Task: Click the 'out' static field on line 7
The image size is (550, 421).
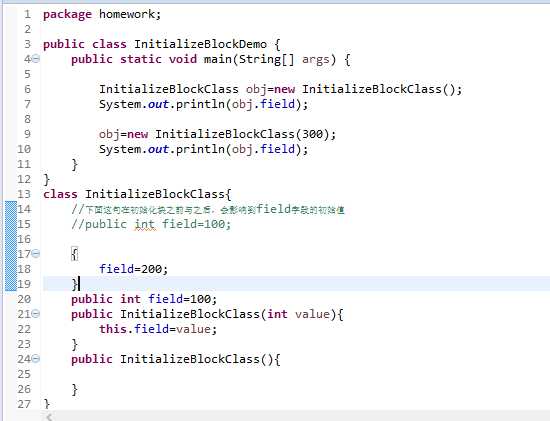Action: pyautogui.click(x=158, y=105)
